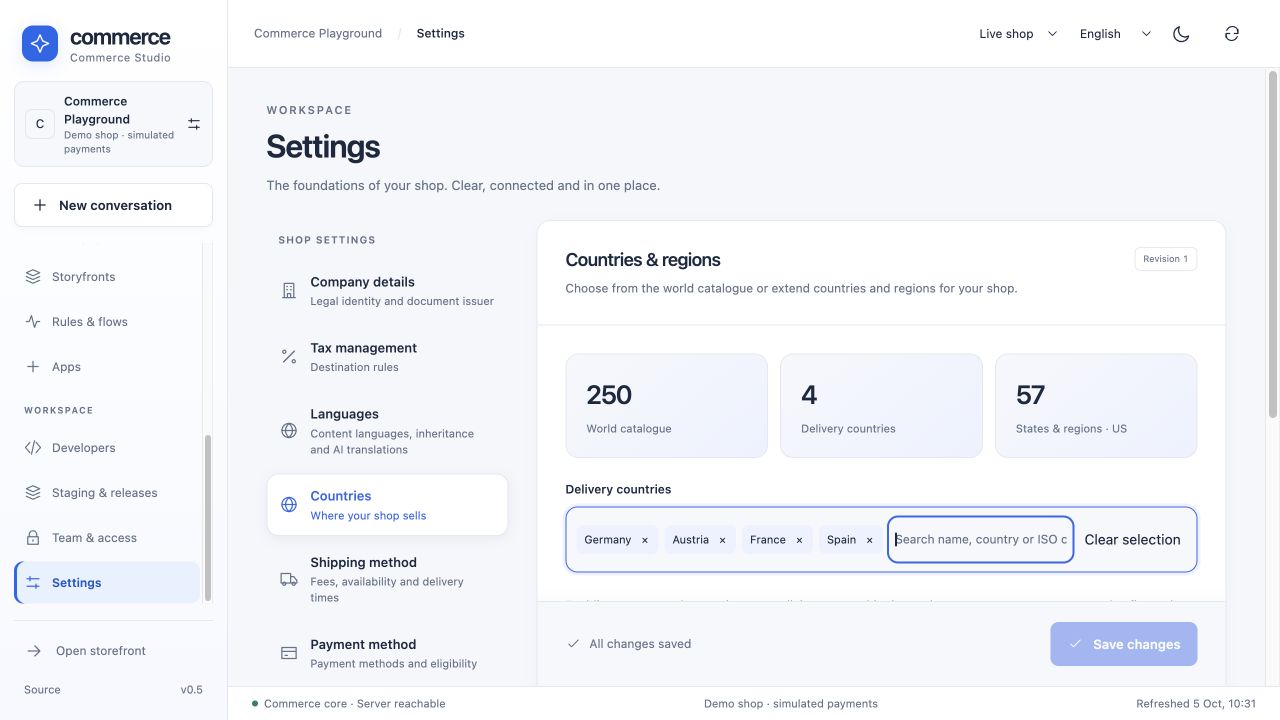Open Settings in the sidebar
The image size is (1280, 720).
click(107, 583)
